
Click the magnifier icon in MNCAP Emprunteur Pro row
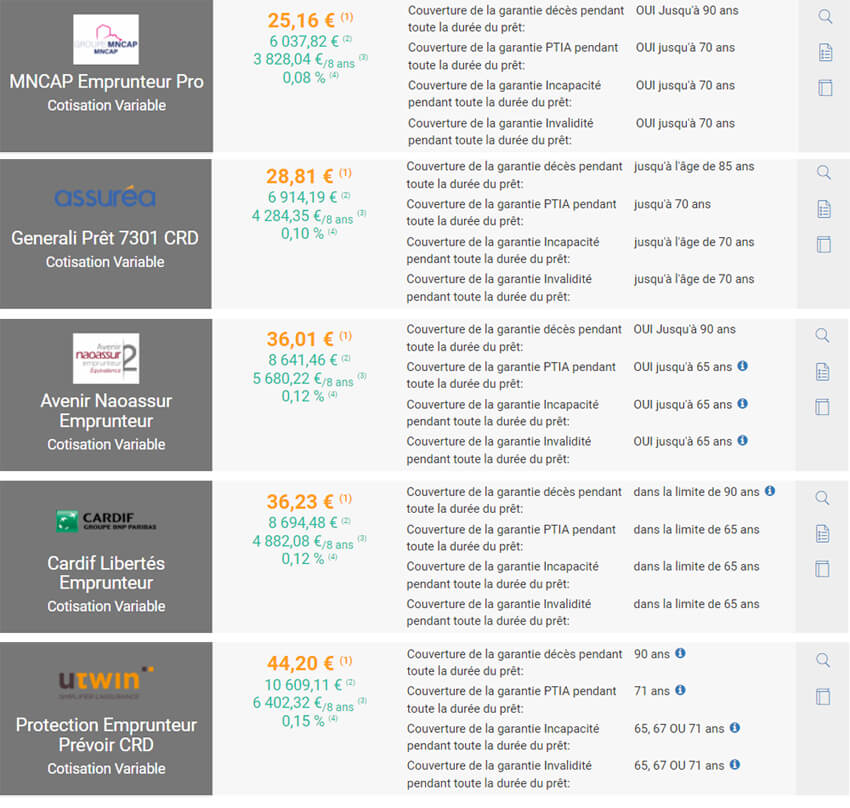825,16
